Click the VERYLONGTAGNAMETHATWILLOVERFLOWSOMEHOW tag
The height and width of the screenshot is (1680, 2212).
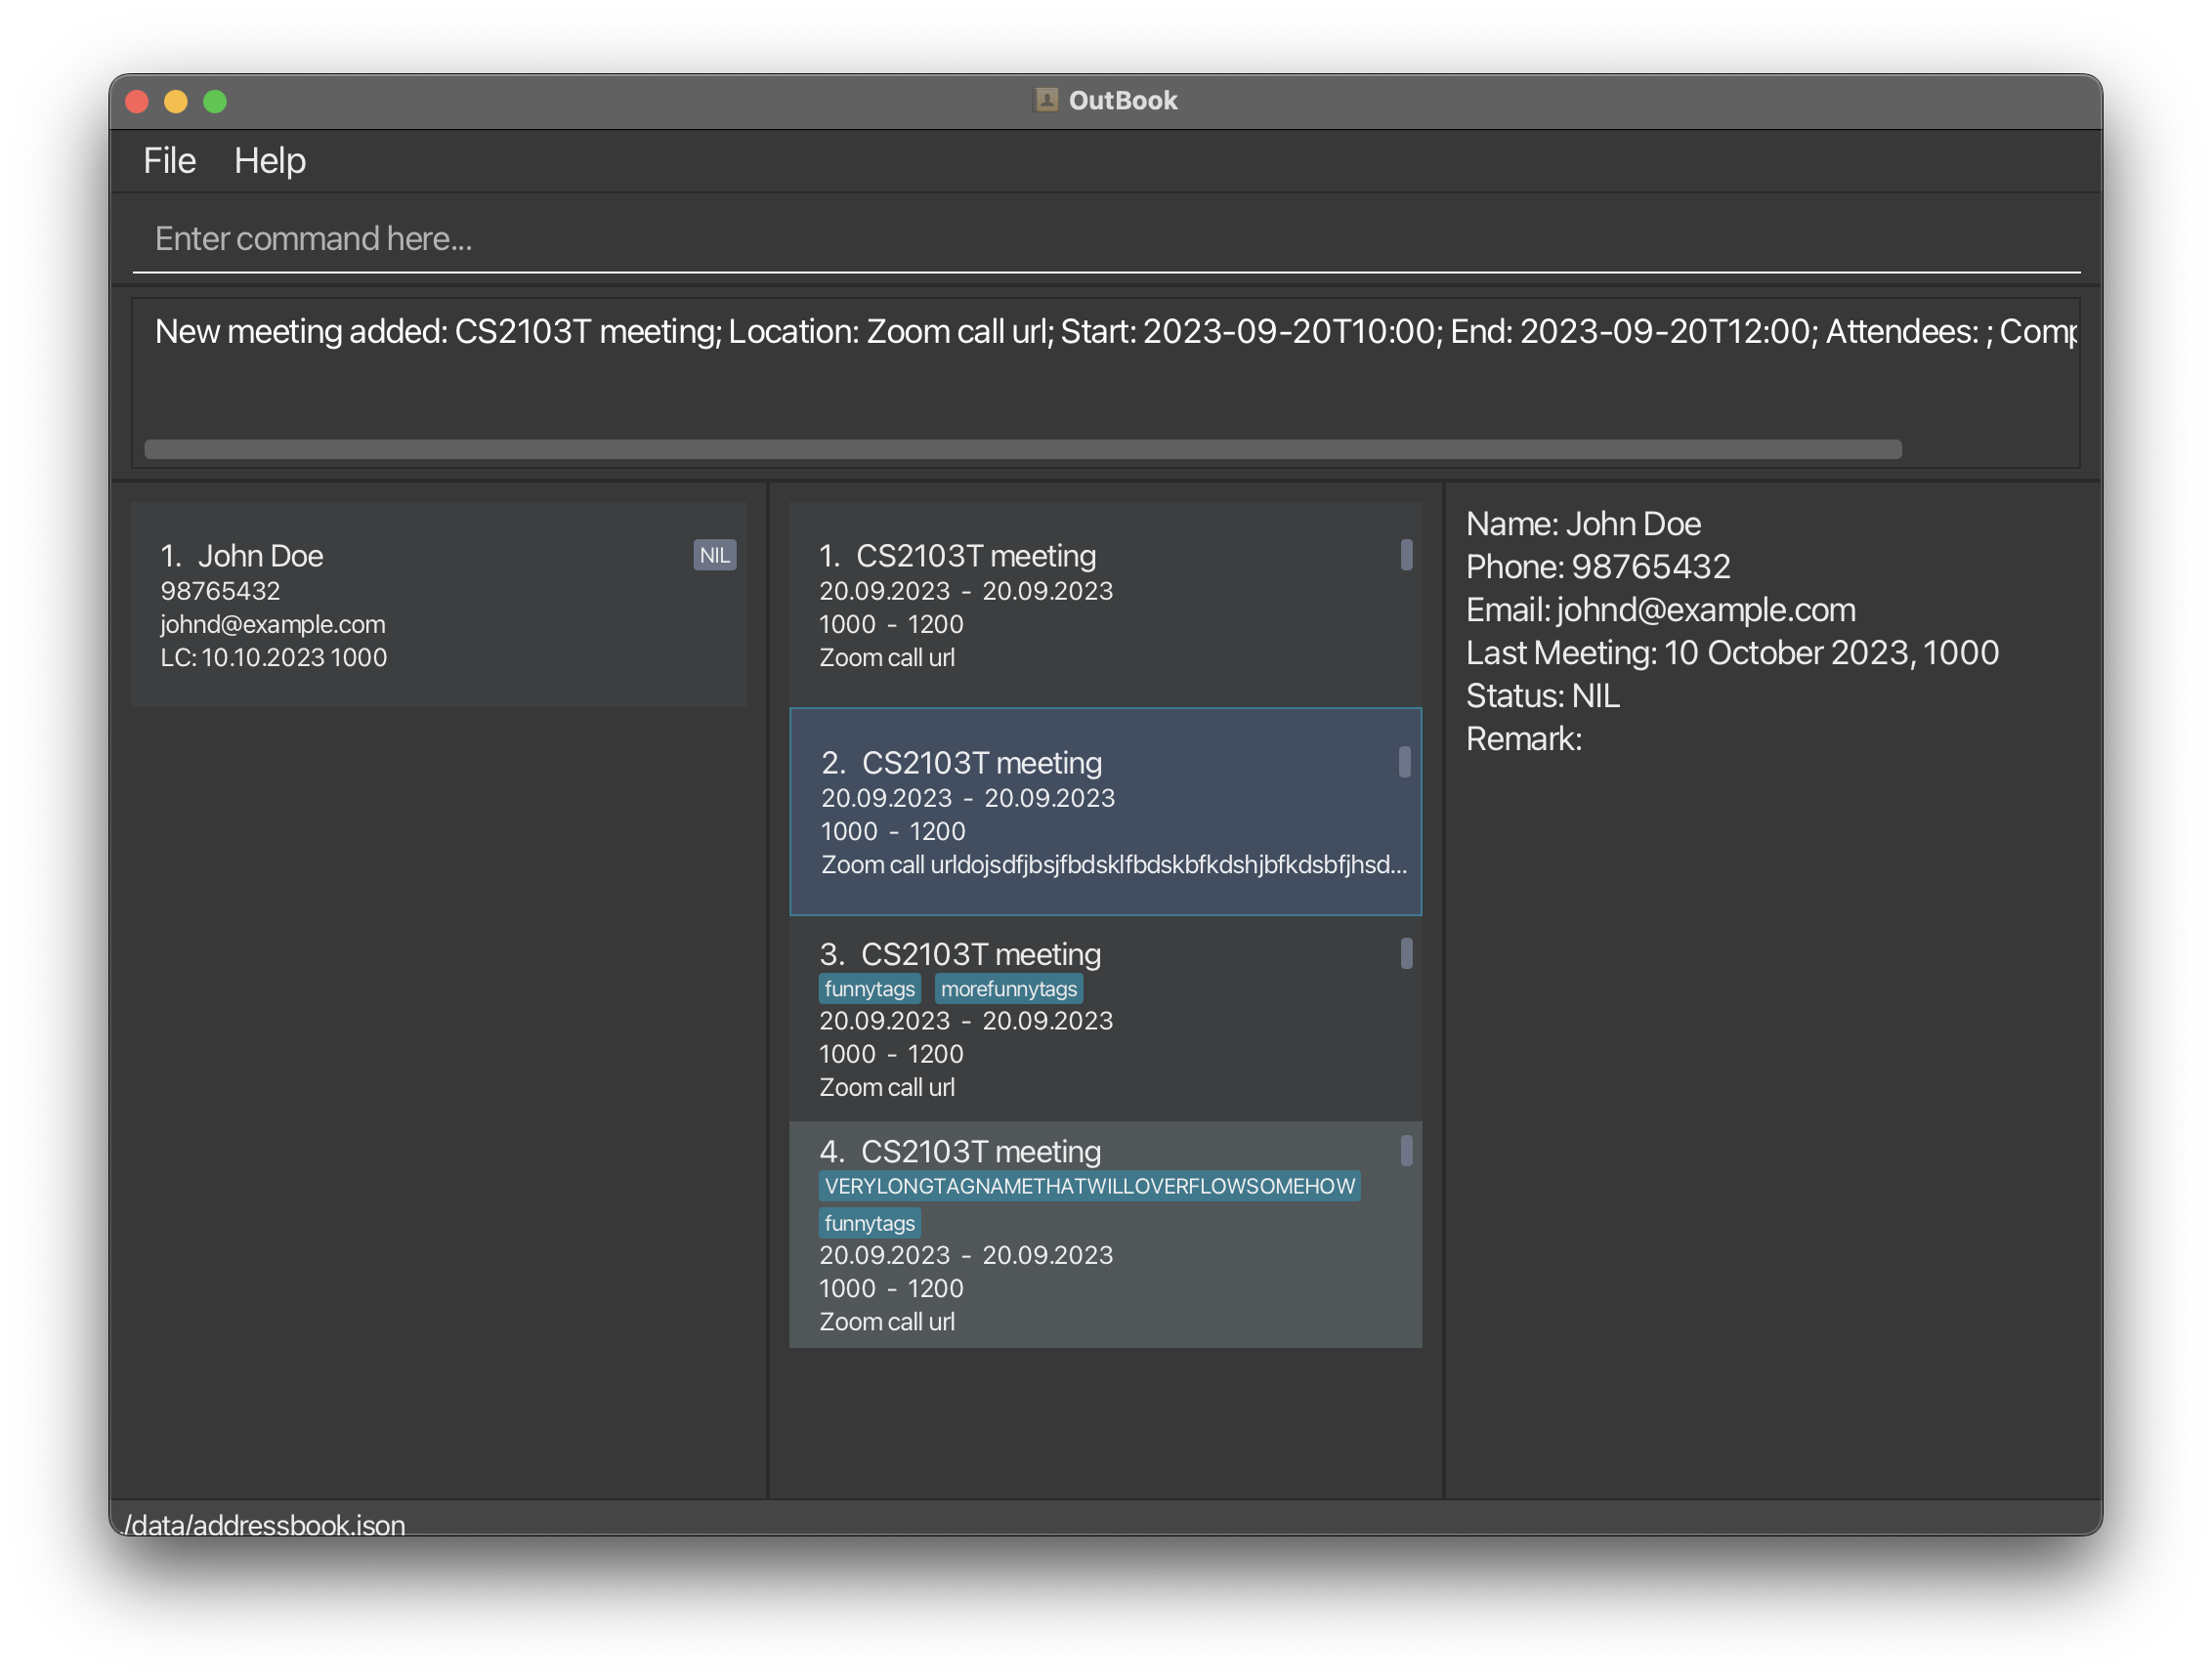point(1089,1186)
